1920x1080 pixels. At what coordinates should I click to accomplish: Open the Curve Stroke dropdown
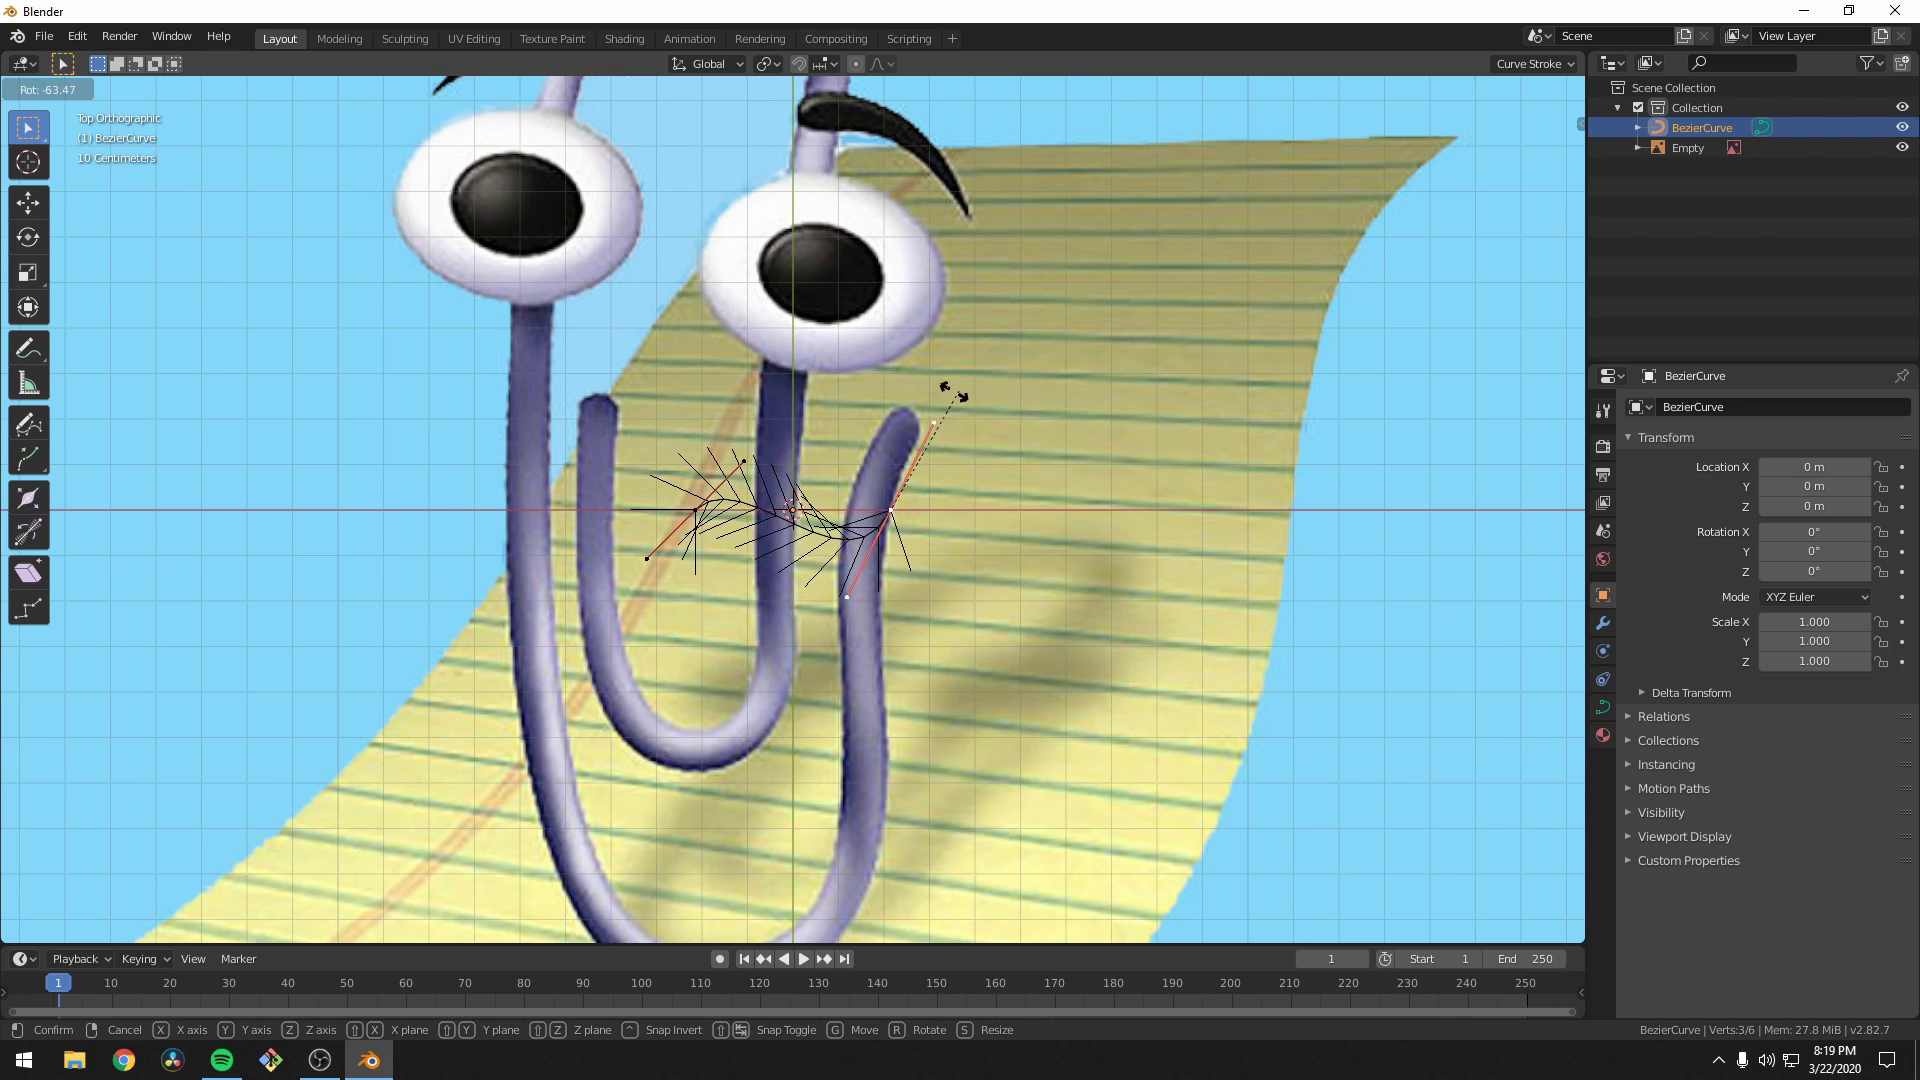click(x=1535, y=63)
